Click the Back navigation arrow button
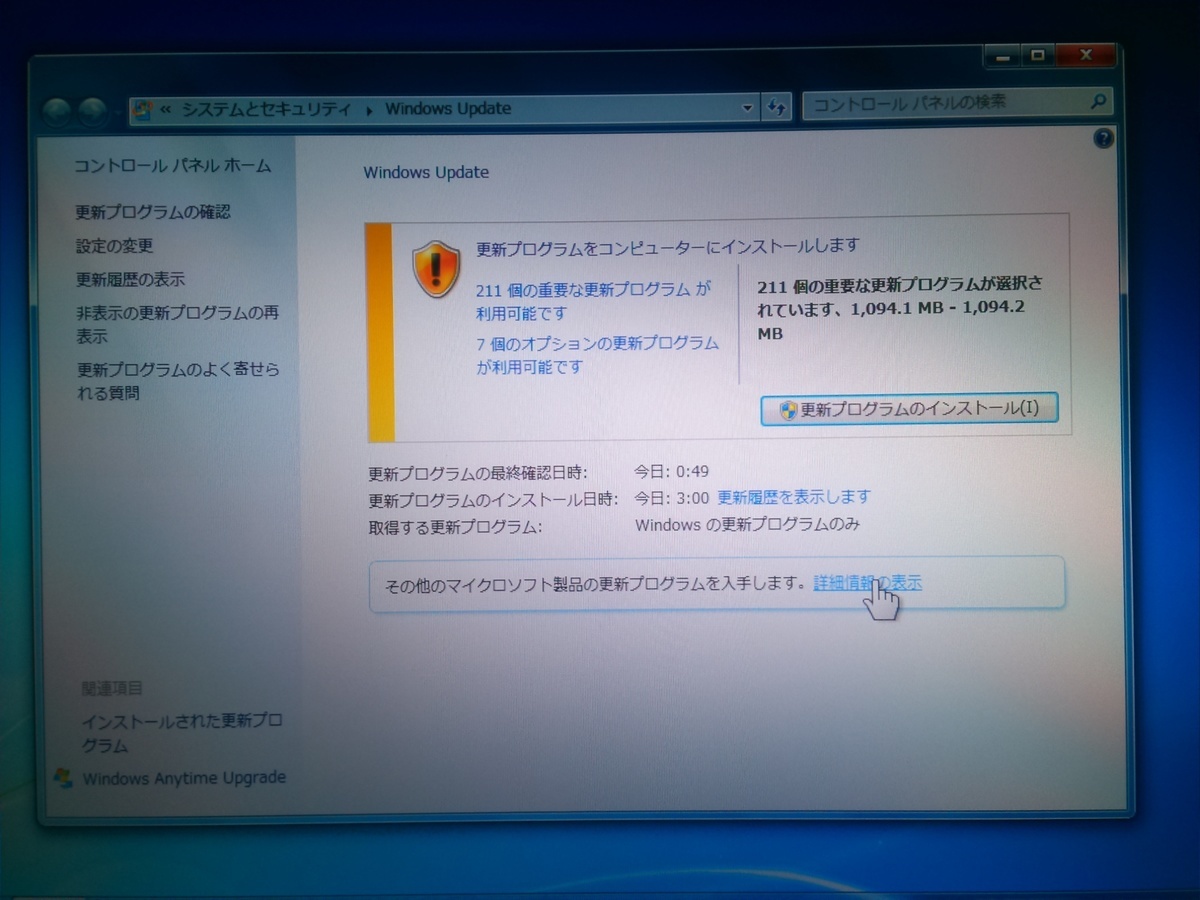Viewport: 1200px width, 900px height. click(x=59, y=110)
